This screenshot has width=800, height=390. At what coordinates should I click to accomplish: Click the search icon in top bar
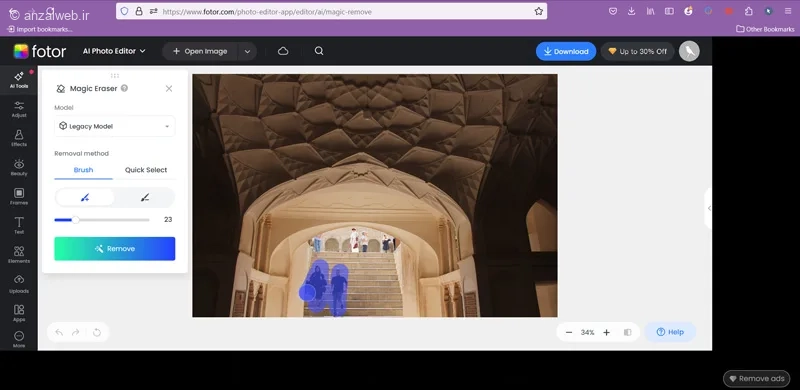(x=319, y=51)
